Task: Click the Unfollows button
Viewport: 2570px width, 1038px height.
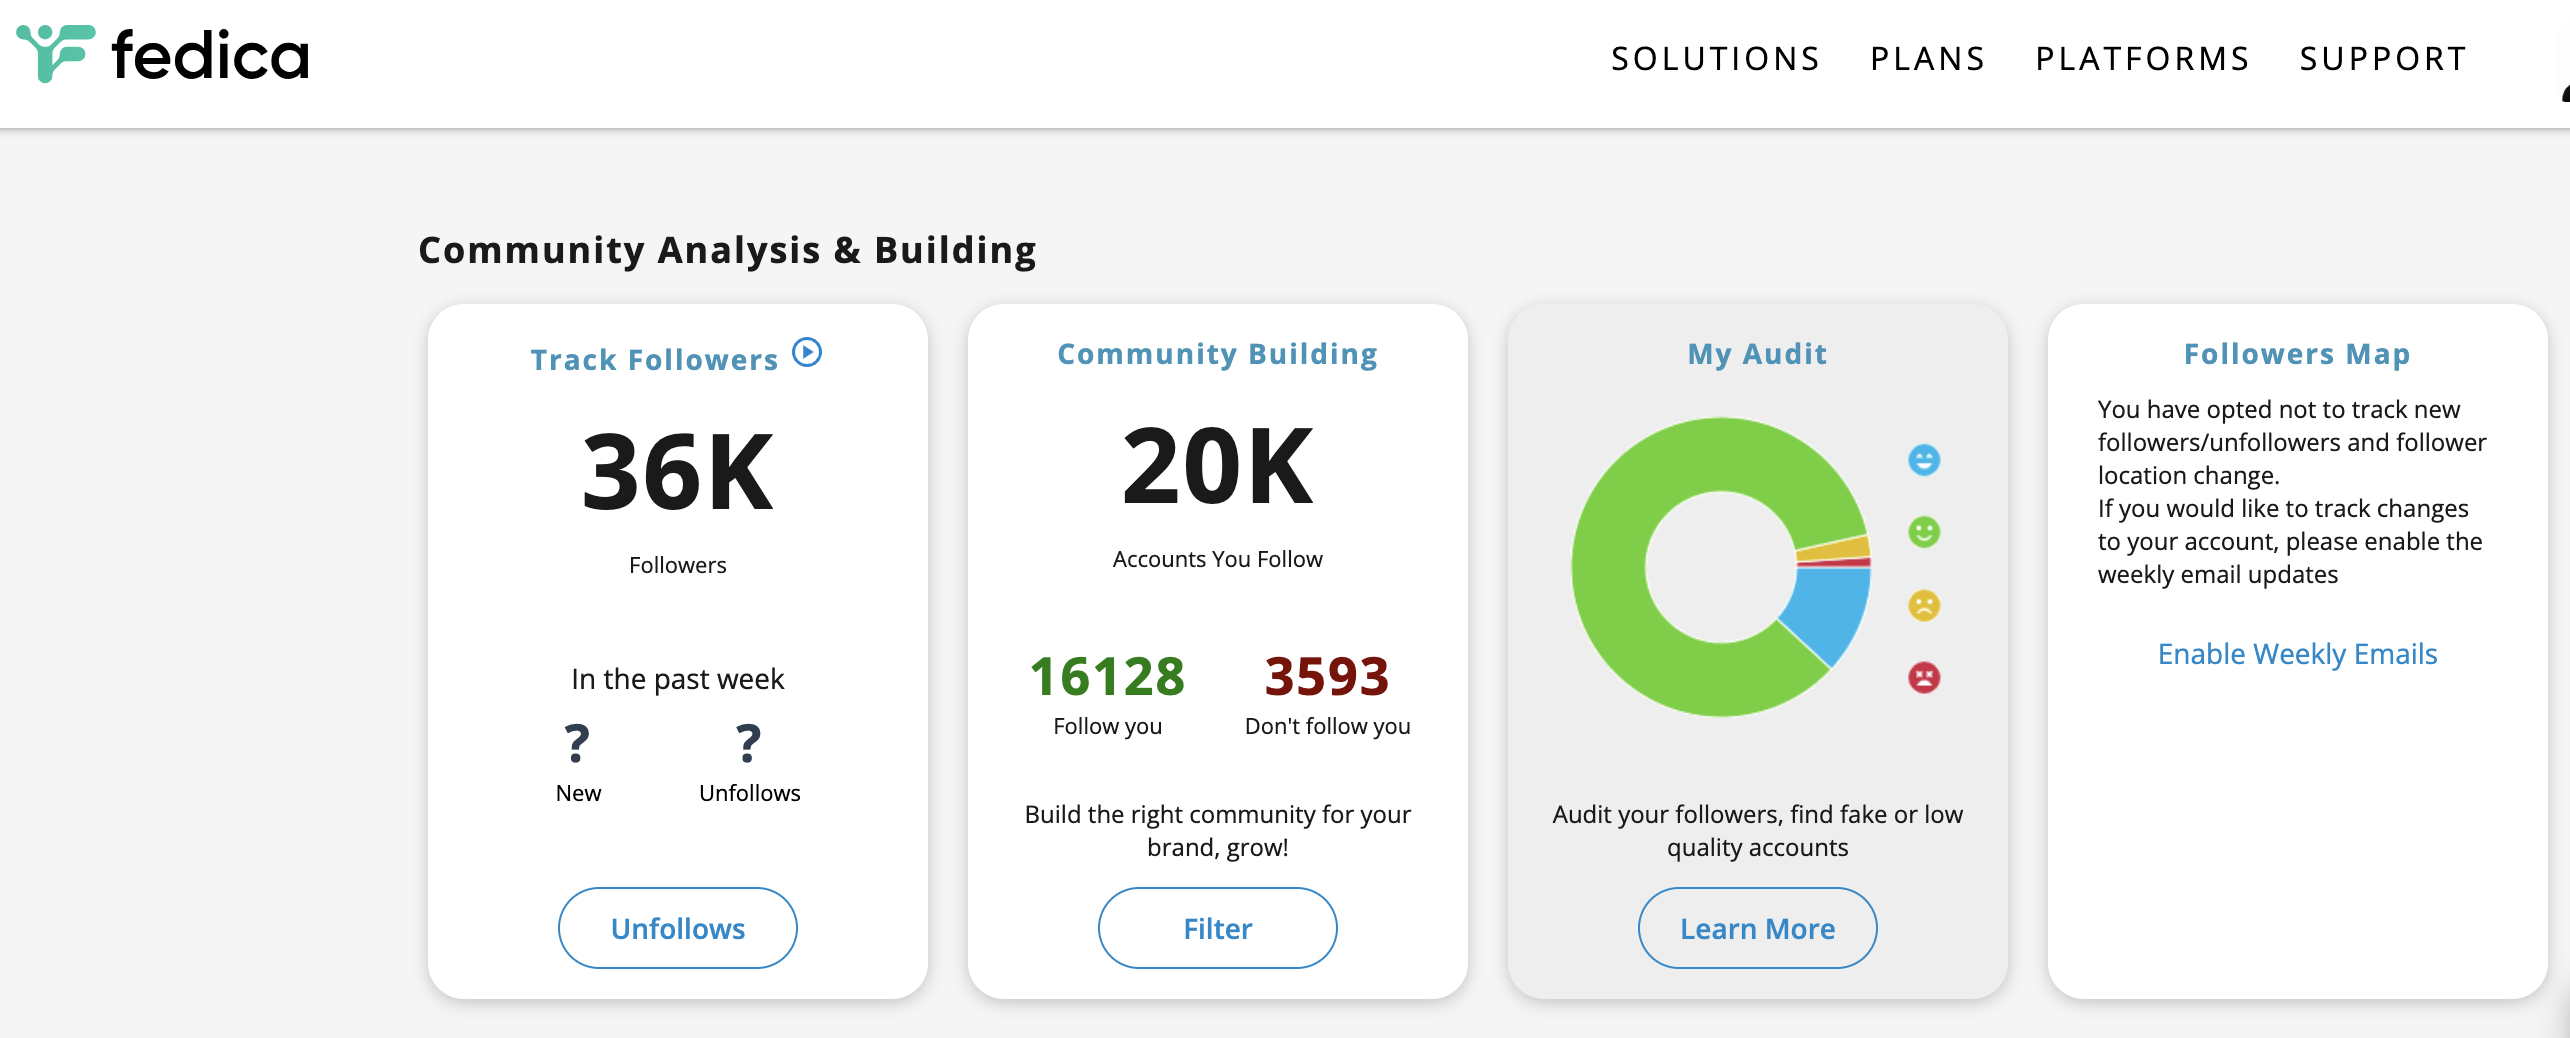Action: coord(677,928)
